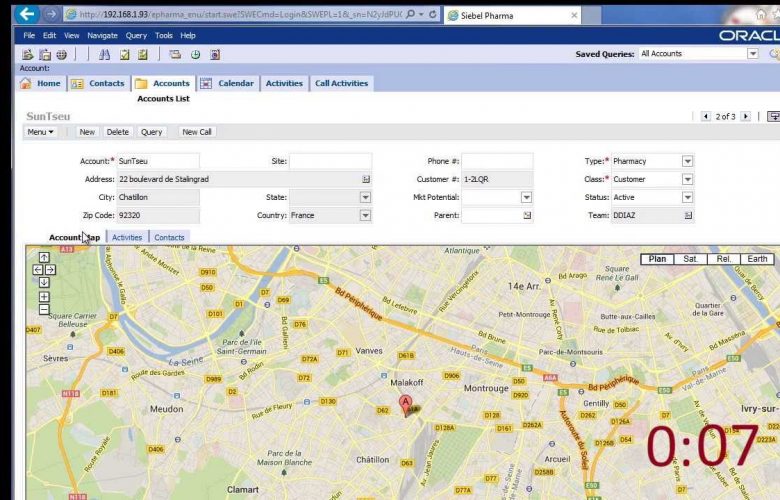Go back with the browser back arrow
780x500 pixels.
tap(27, 14)
